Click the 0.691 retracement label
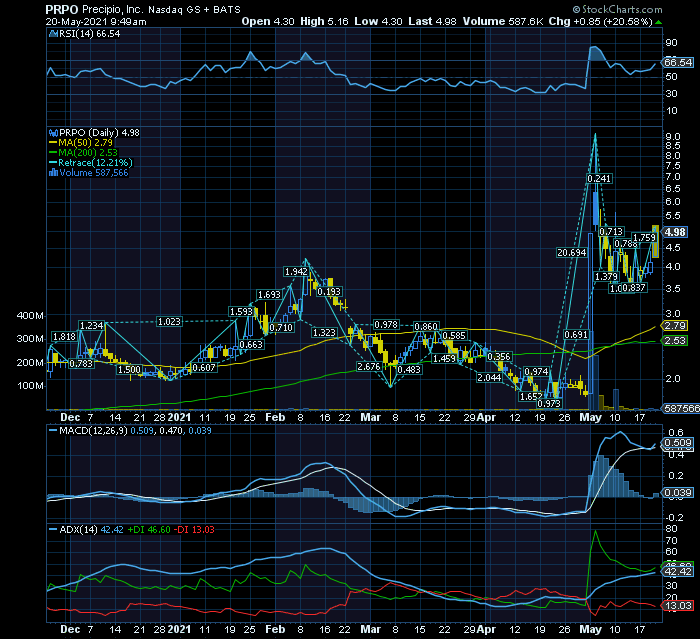 576,335
